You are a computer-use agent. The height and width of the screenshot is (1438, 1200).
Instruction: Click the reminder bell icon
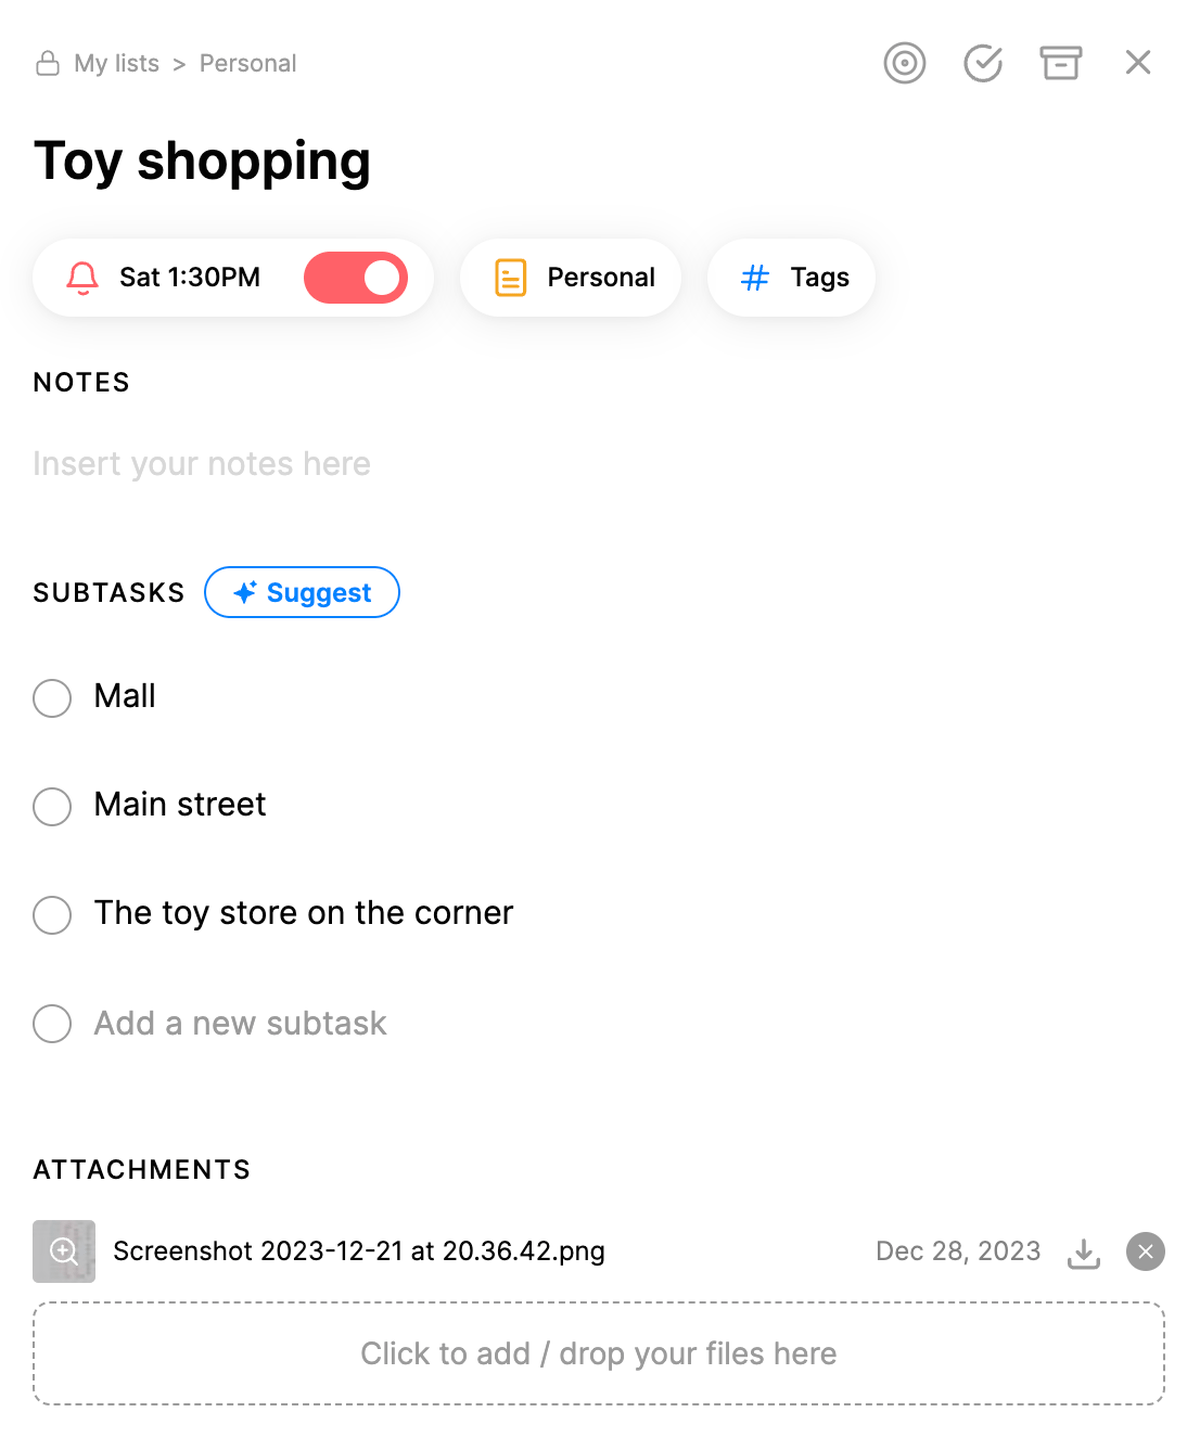click(x=83, y=278)
